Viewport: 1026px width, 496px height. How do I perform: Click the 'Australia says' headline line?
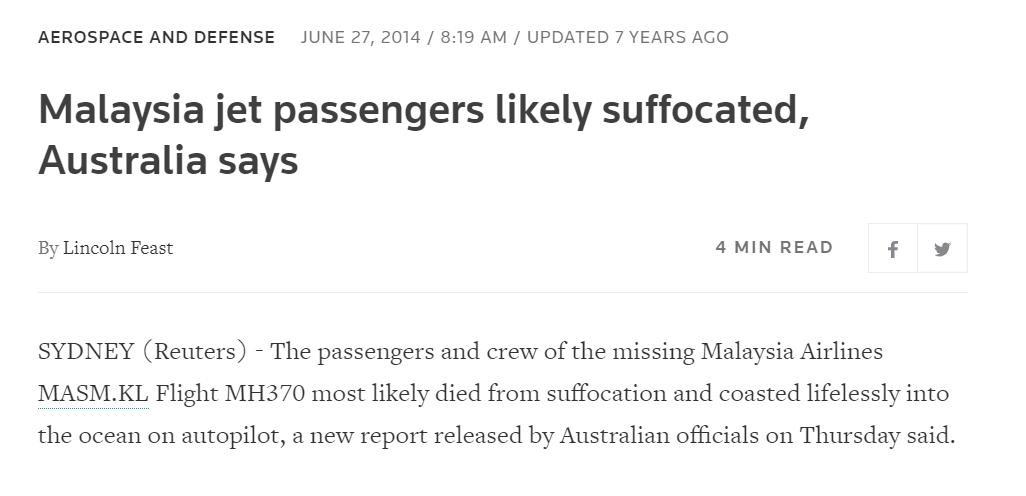pyautogui.click(x=168, y=160)
